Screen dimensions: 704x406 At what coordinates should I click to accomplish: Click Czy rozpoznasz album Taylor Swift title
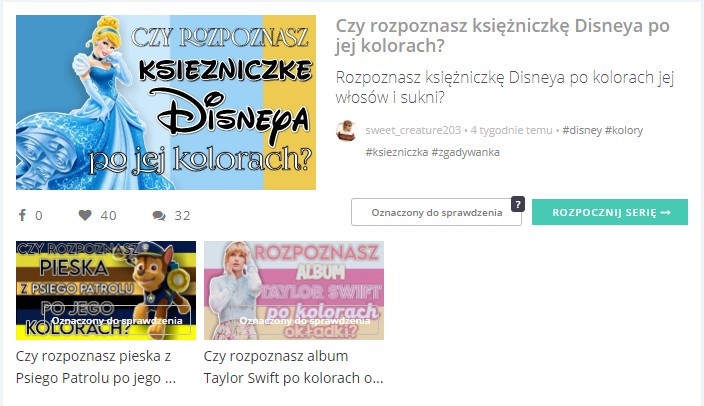(x=293, y=367)
